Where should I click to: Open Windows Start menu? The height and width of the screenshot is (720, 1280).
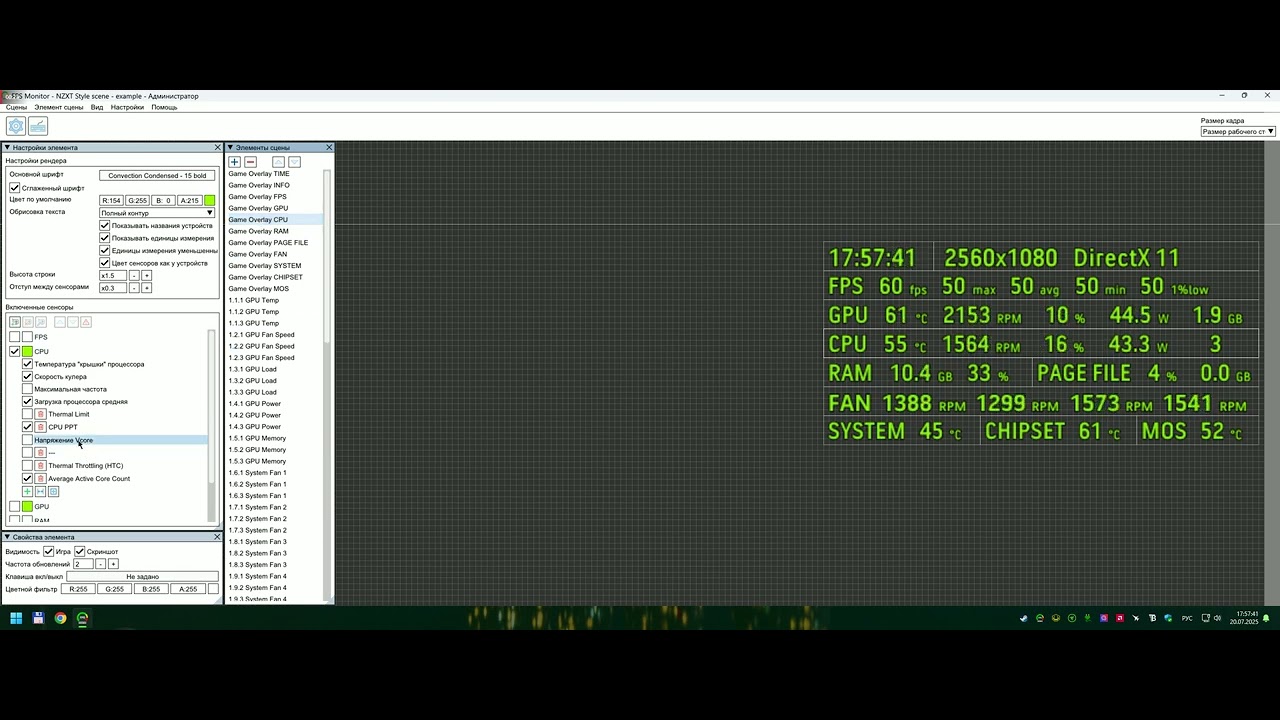(x=16, y=618)
